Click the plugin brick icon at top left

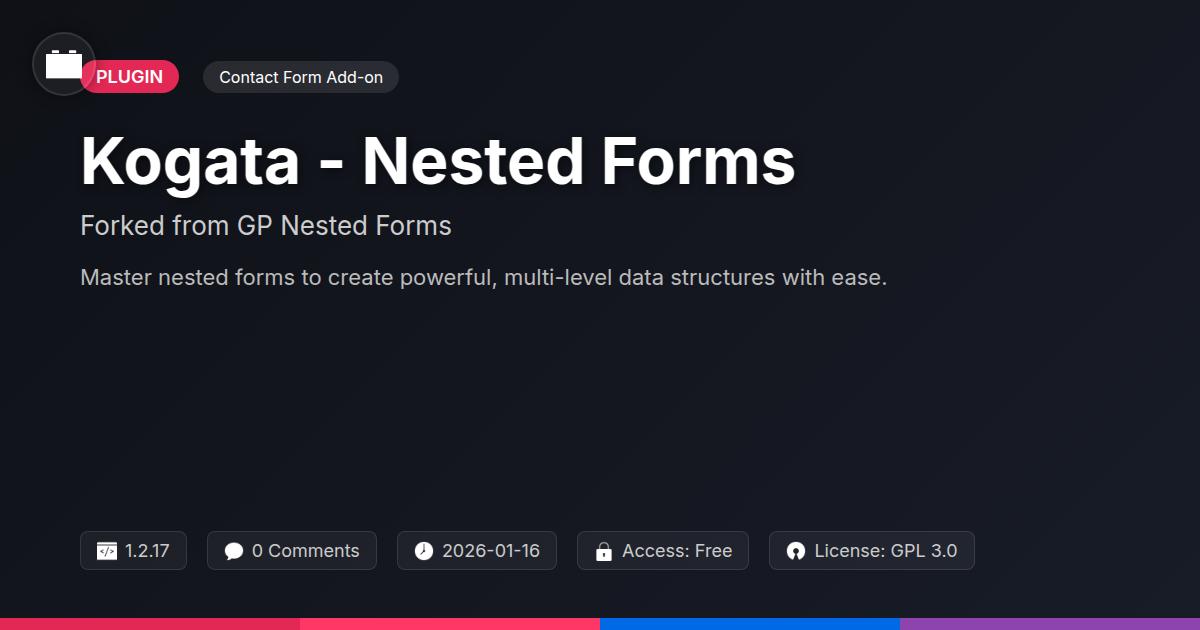point(64,65)
